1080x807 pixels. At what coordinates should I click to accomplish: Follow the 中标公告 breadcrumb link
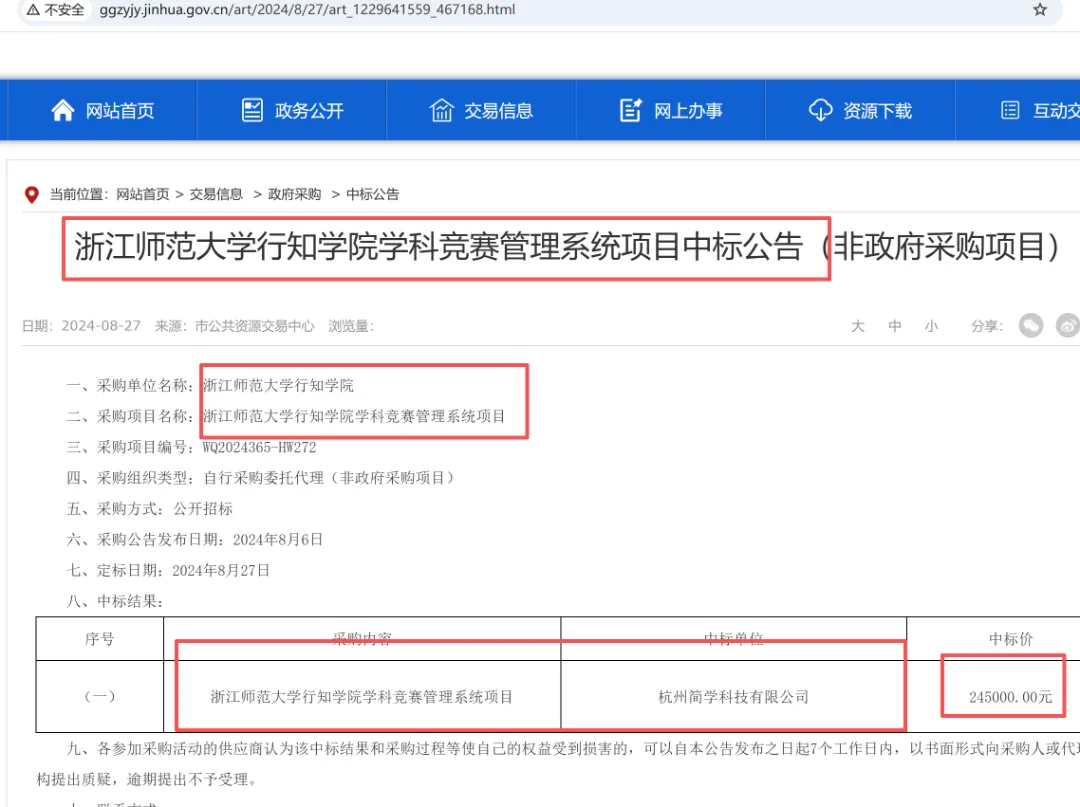click(x=373, y=194)
